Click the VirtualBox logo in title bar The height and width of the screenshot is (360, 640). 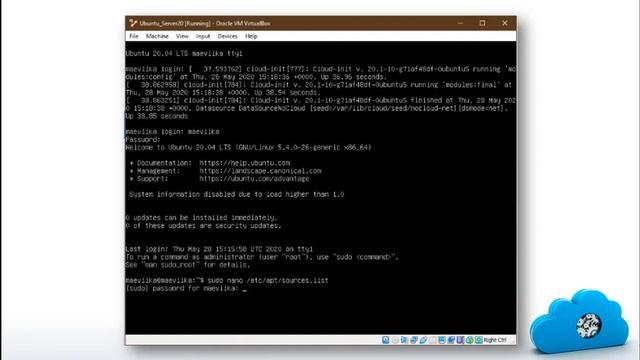point(133,23)
